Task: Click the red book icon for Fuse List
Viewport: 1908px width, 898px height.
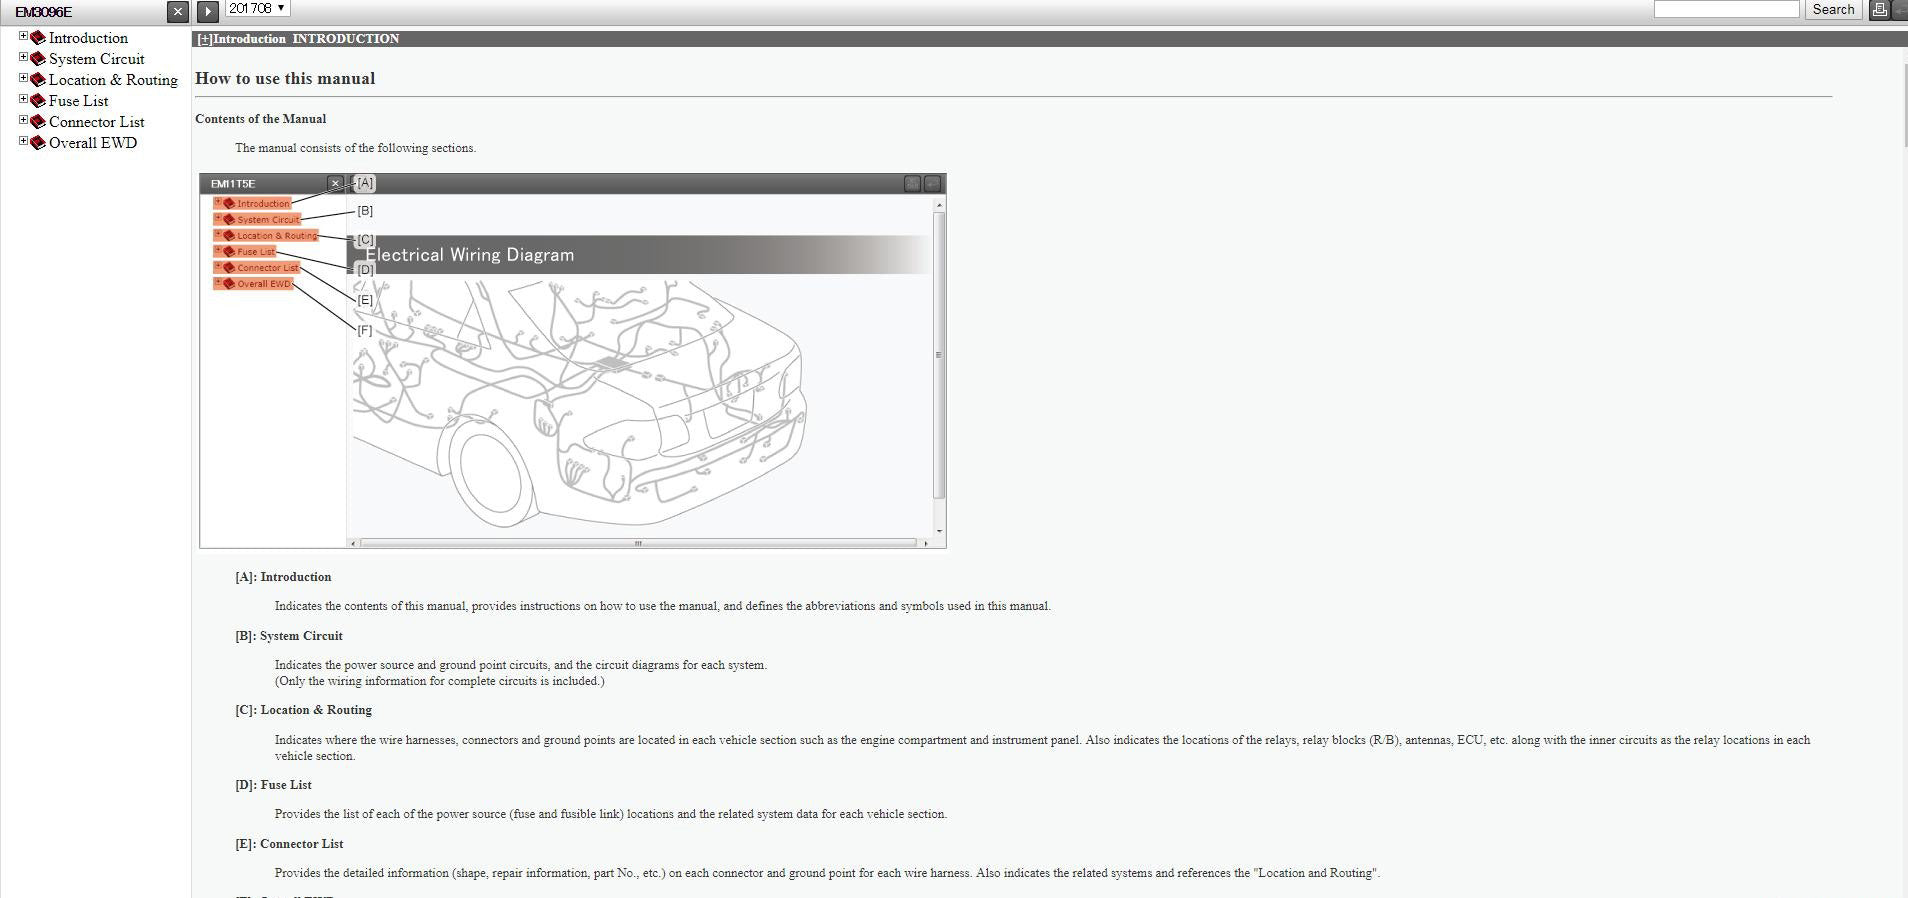Action: 38,101
